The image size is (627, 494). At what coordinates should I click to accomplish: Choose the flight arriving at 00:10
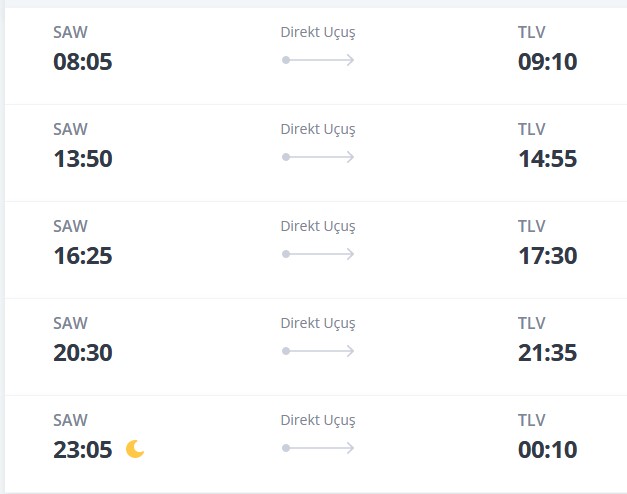(x=547, y=450)
